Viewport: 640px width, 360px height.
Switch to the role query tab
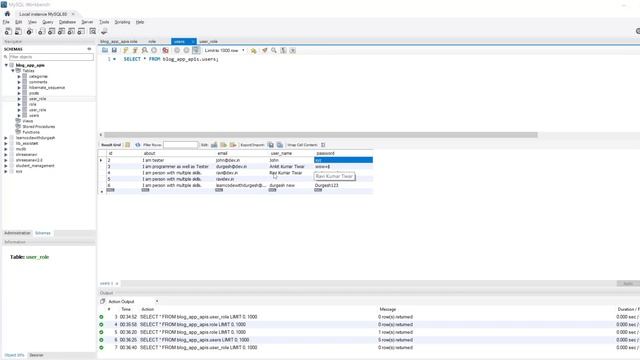(152, 42)
